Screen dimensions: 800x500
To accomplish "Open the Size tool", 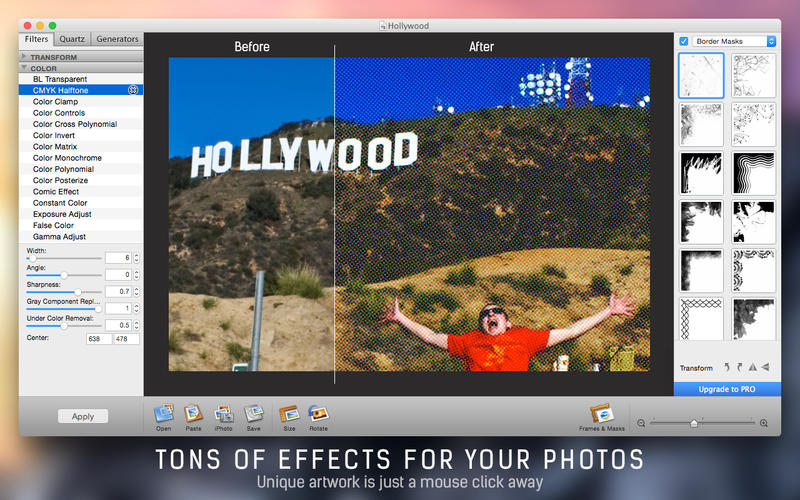I will click(x=289, y=413).
